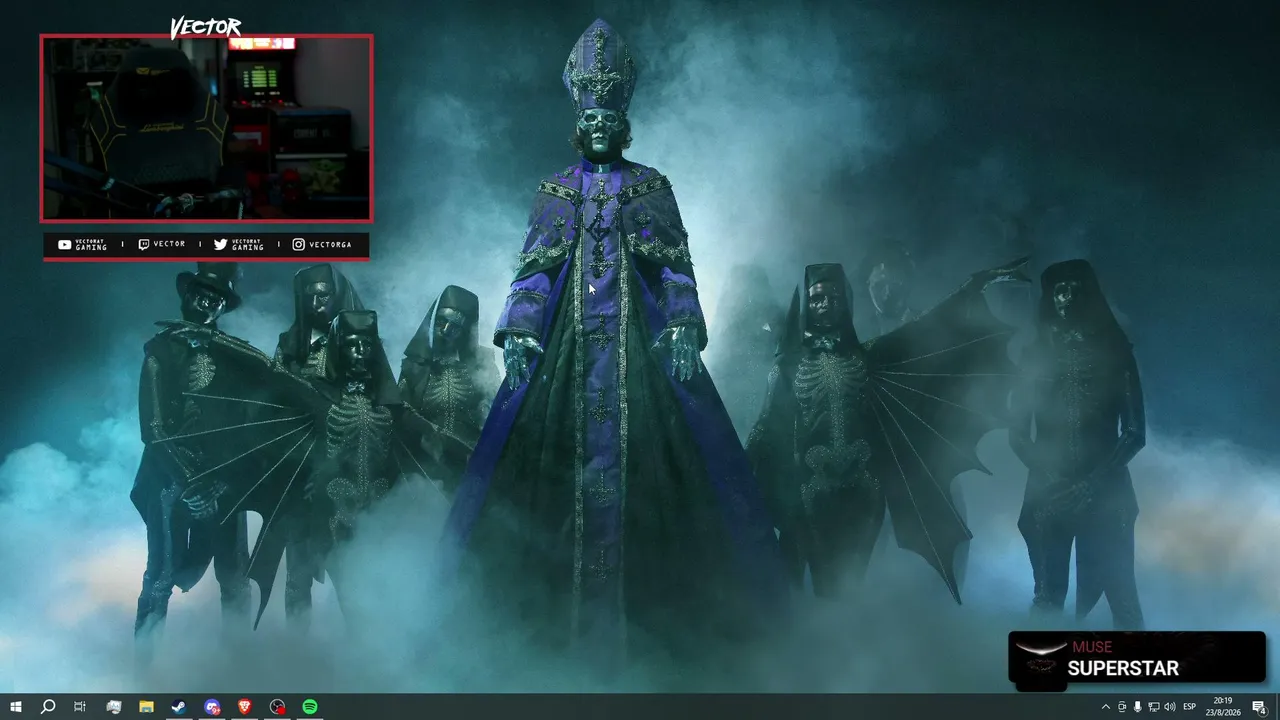This screenshot has width=1280, height=720.
Task: Open the notification center with 4 alerts
Action: coord(1260,707)
